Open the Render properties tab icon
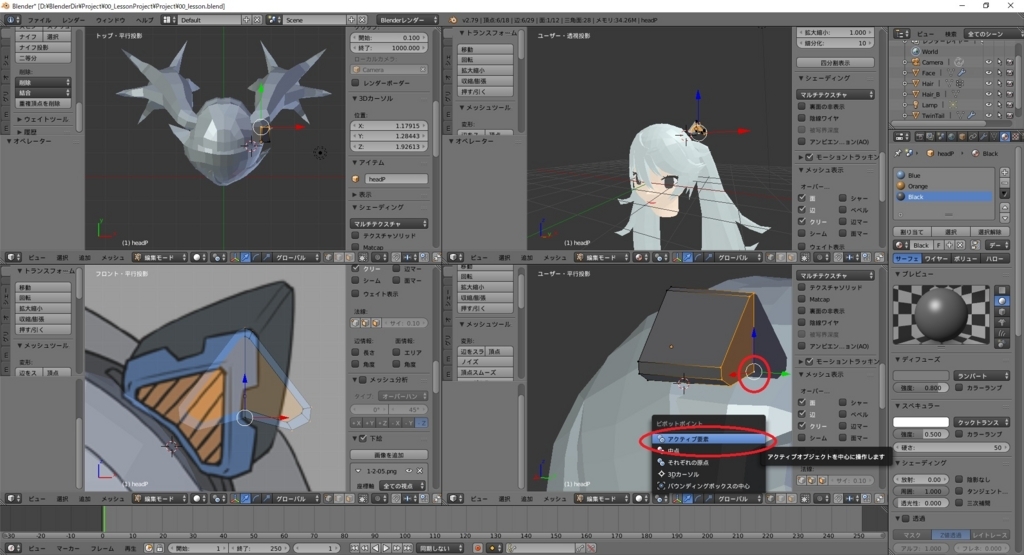1024x555 pixels. (x=920, y=136)
